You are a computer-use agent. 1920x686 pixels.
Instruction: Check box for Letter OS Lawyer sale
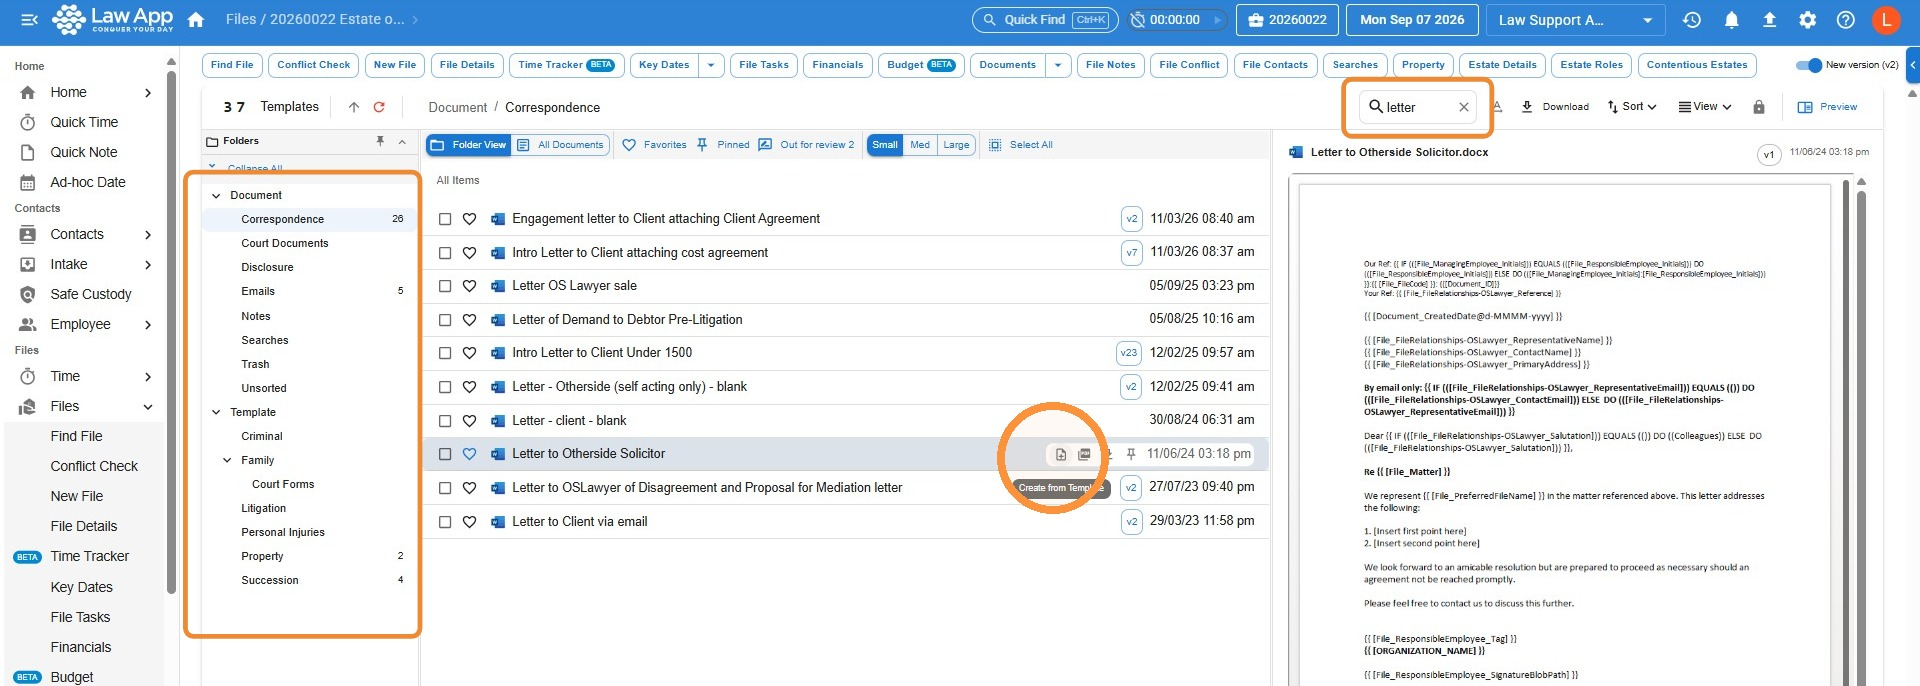point(445,286)
